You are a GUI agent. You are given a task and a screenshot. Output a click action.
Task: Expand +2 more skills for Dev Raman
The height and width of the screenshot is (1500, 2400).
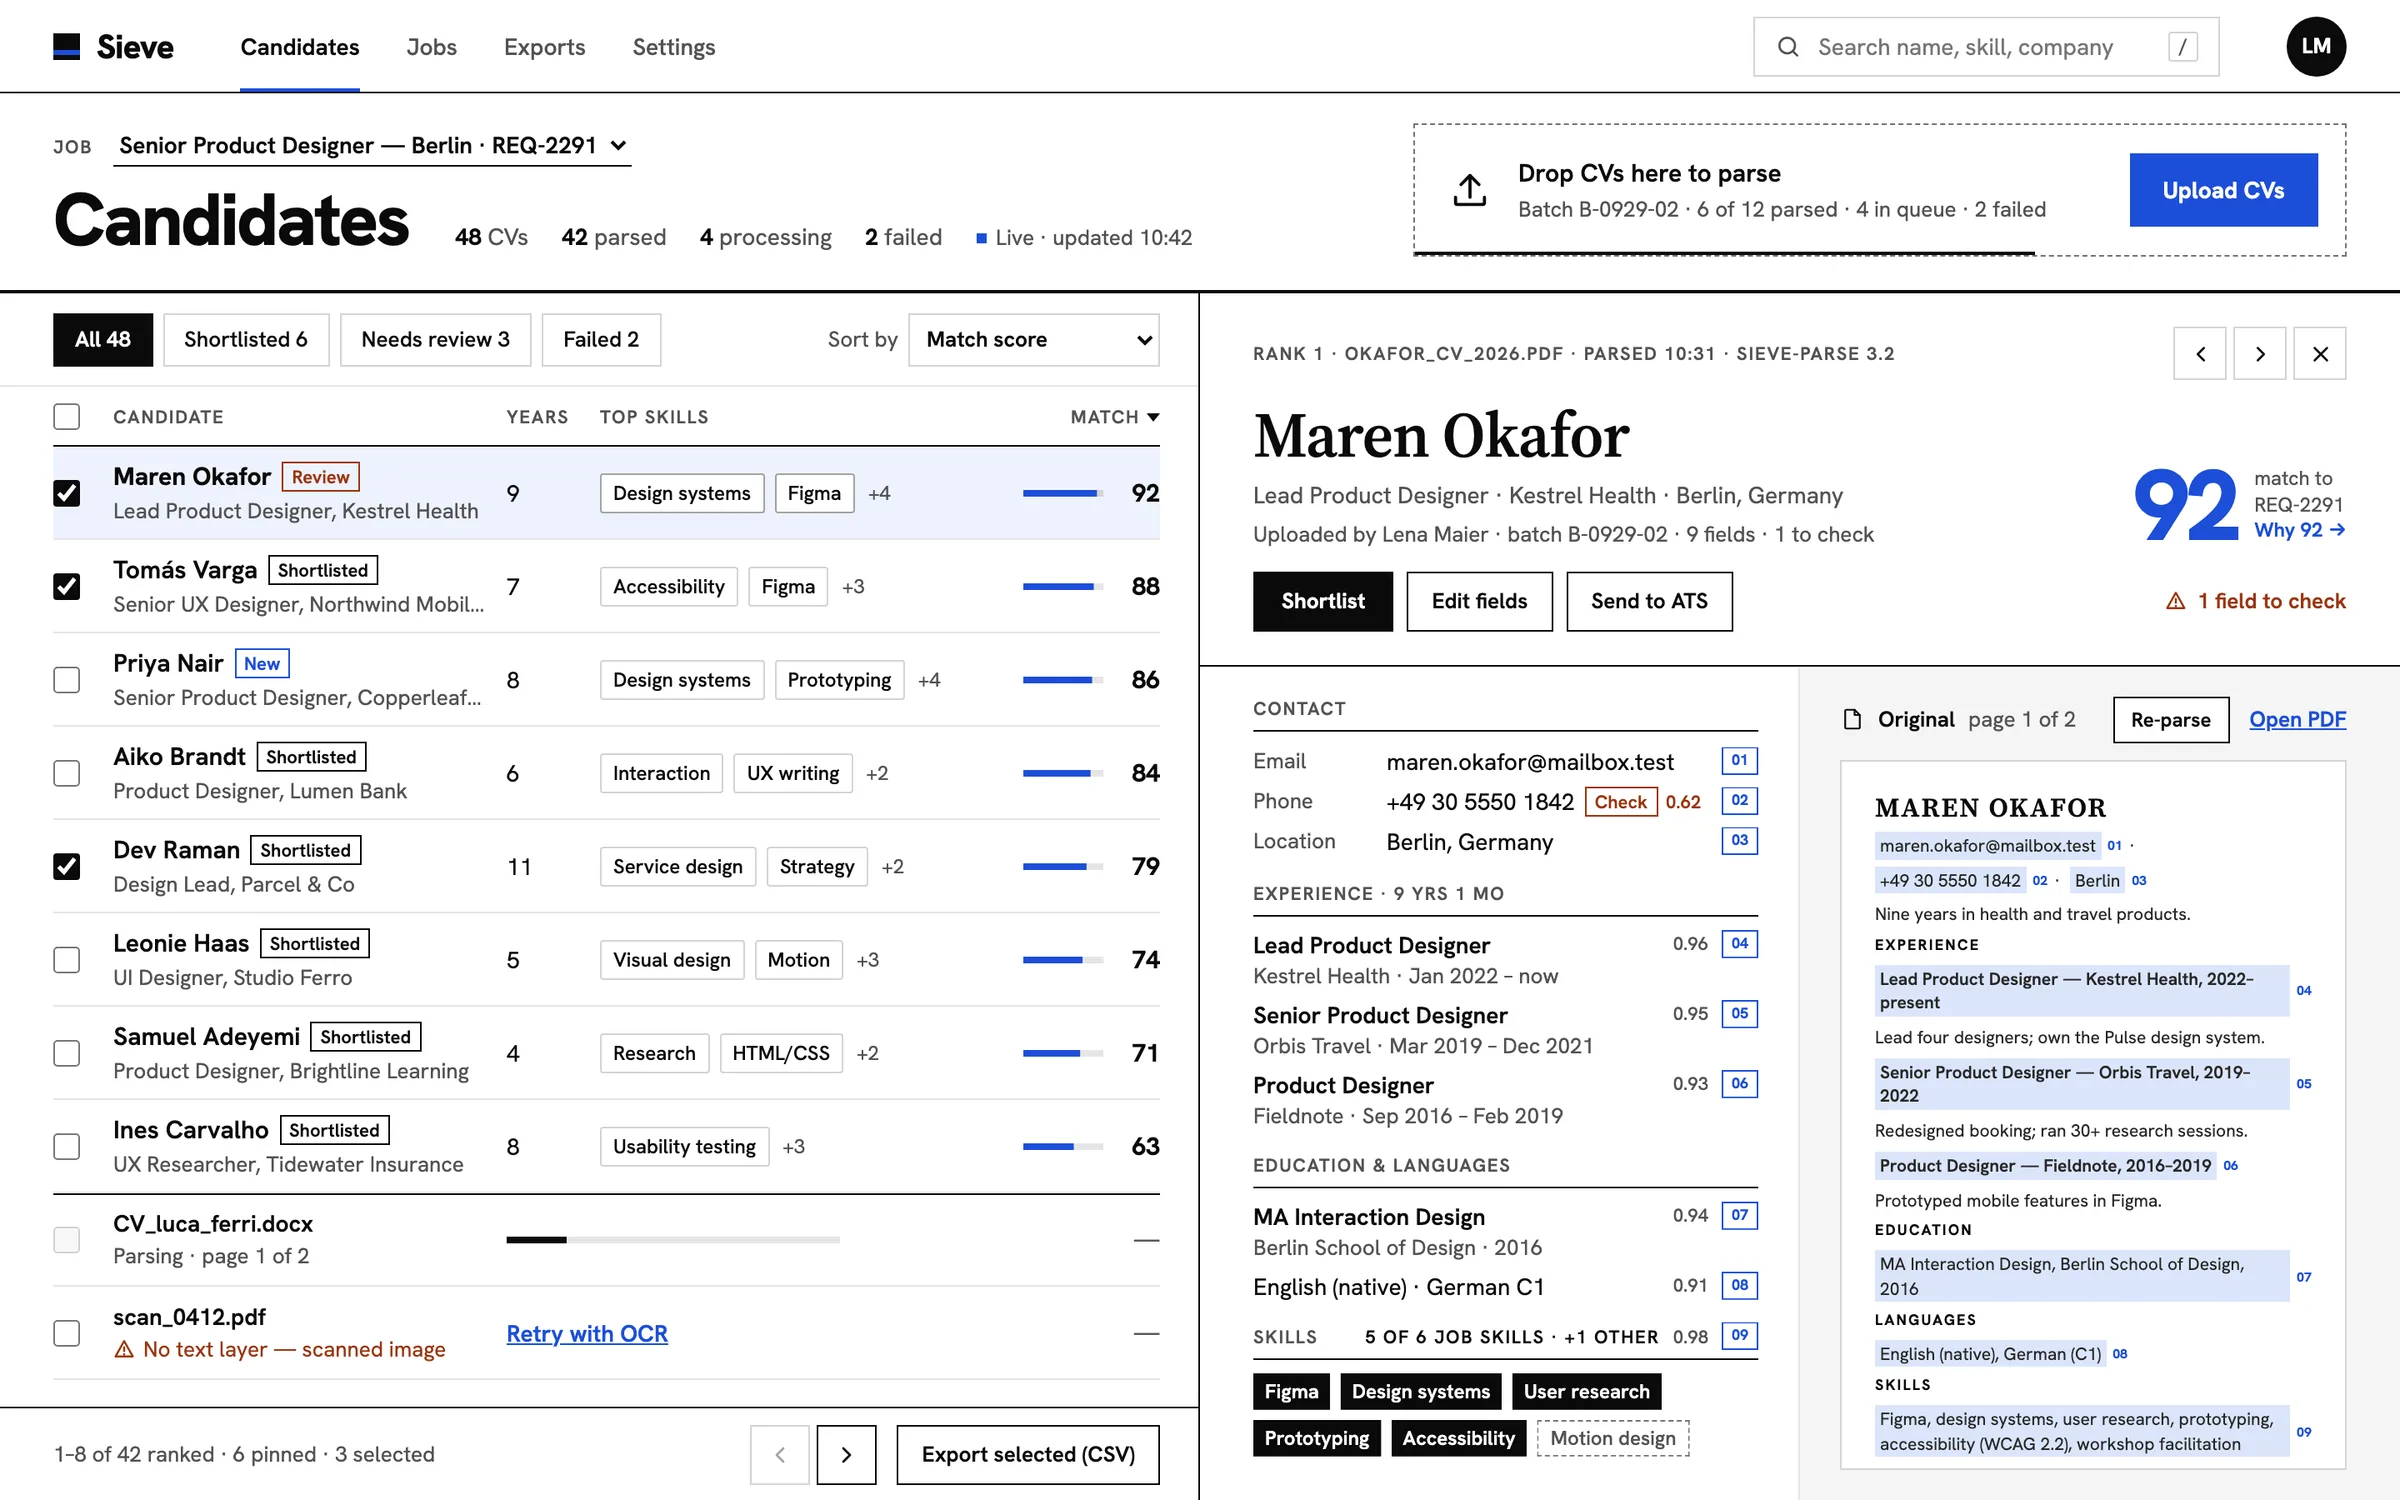893,867
